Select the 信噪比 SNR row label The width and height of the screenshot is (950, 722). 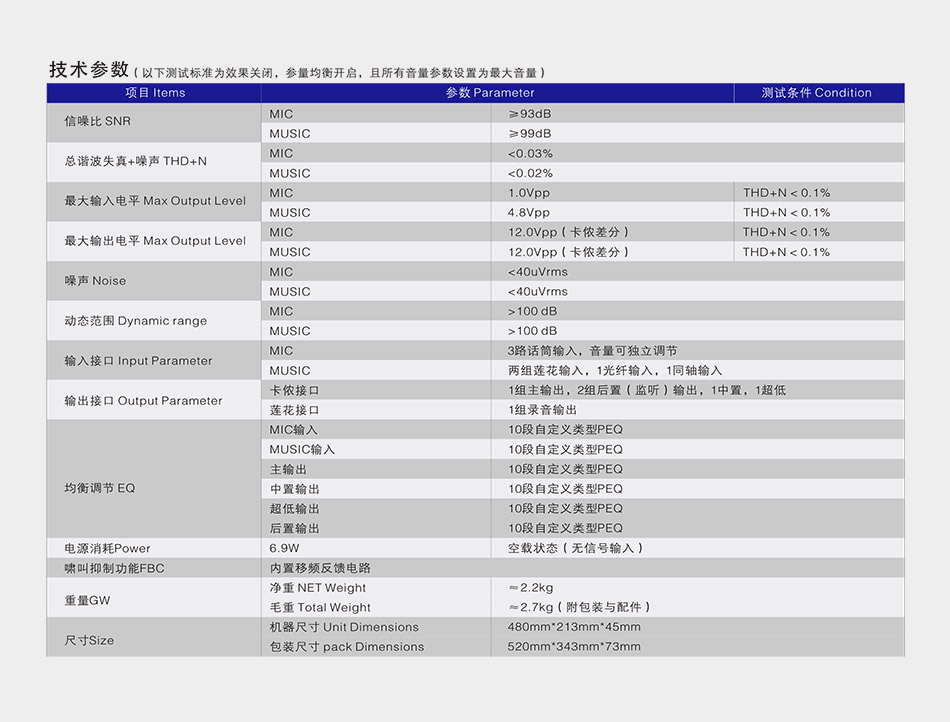153,123
